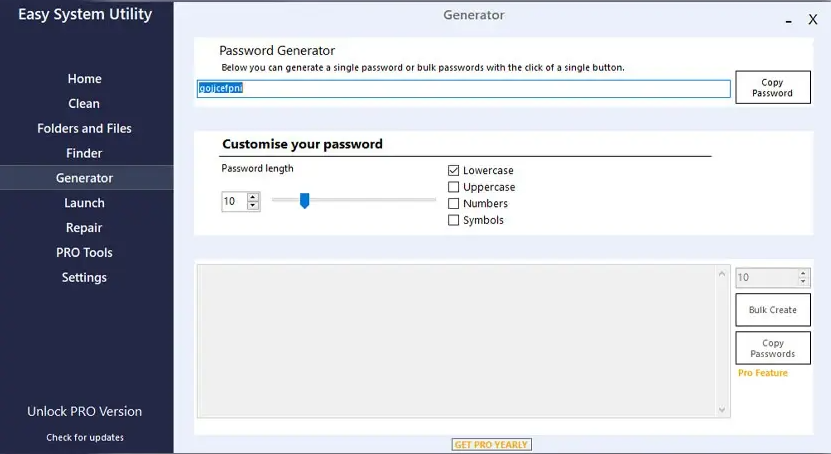Increase password length with up arrow
The width and height of the screenshot is (831, 454).
(253, 197)
